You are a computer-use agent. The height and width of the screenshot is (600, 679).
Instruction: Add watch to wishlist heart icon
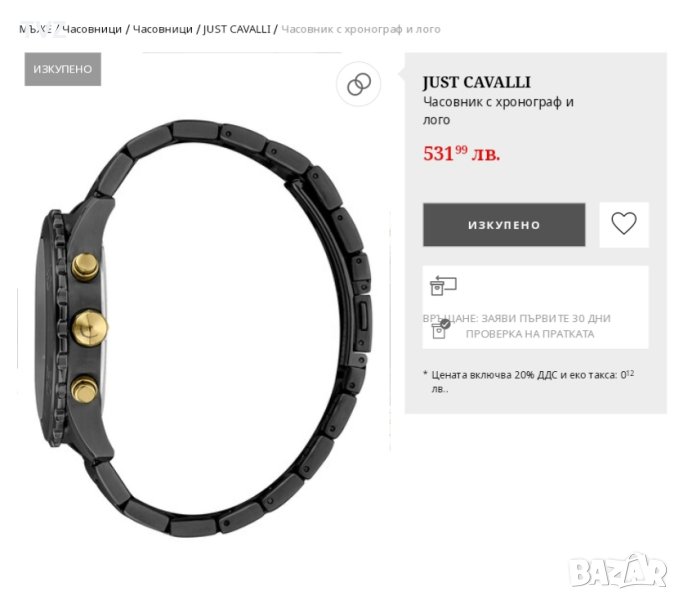point(624,224)
